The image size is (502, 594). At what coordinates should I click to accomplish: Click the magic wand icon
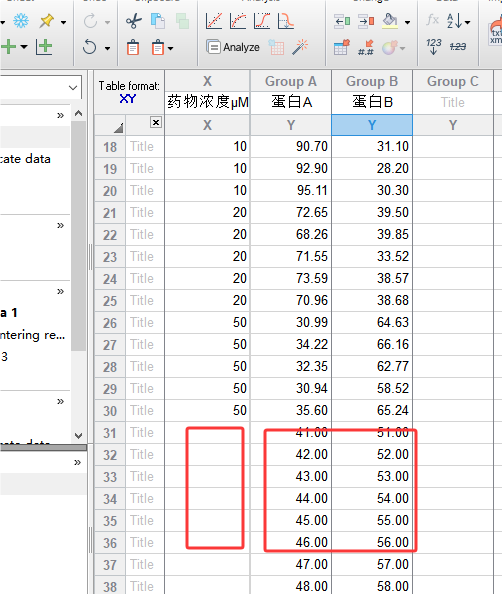[300, 47]
